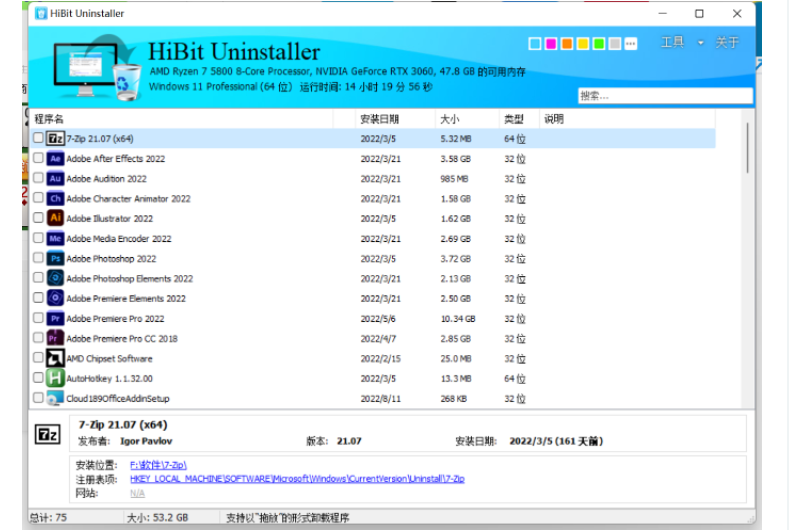Click the Premiere Pro 2022 Pr icon
789x530 pixels.
55,319
